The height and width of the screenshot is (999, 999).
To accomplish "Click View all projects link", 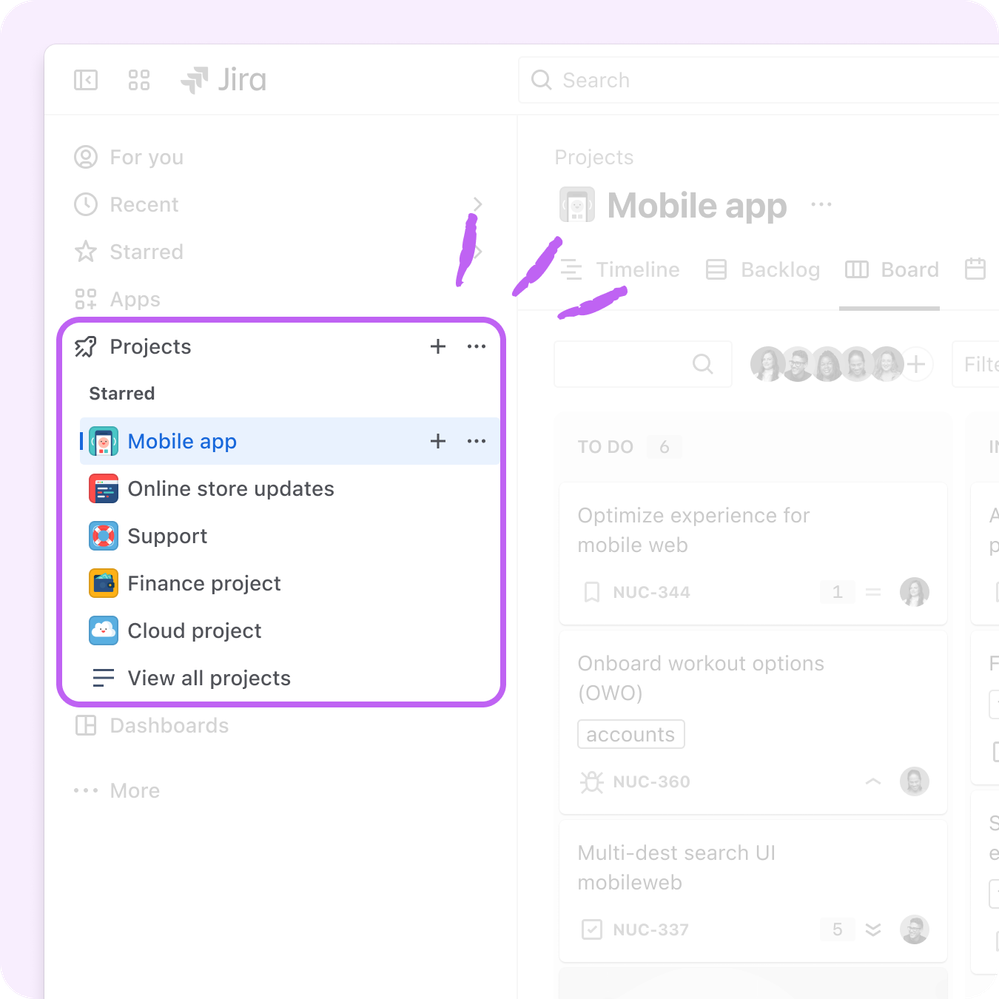I will [x=191, y=678].
